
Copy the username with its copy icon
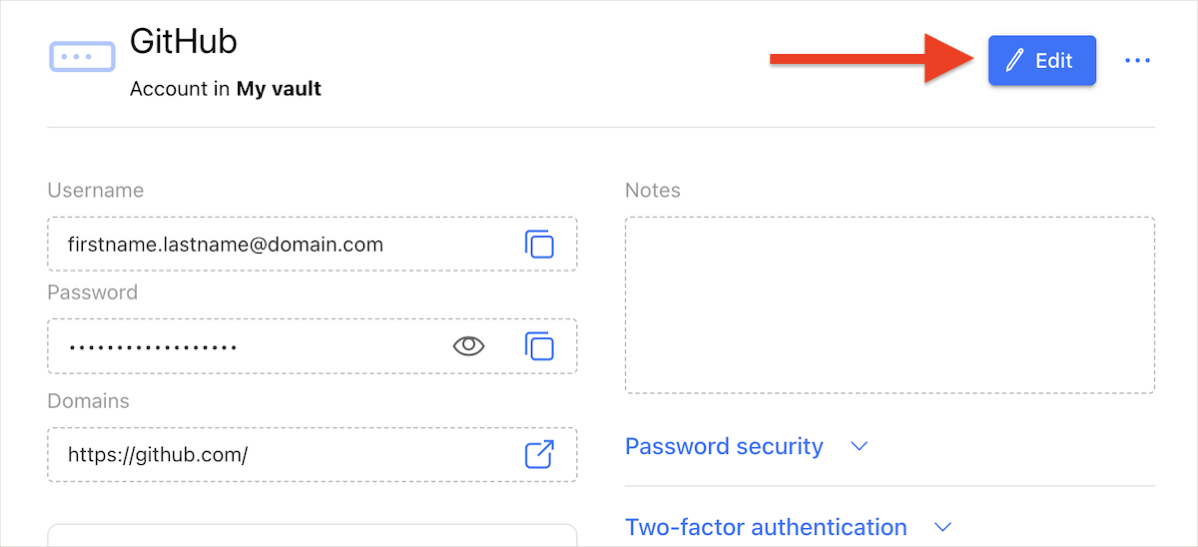[x=539, y=244]
